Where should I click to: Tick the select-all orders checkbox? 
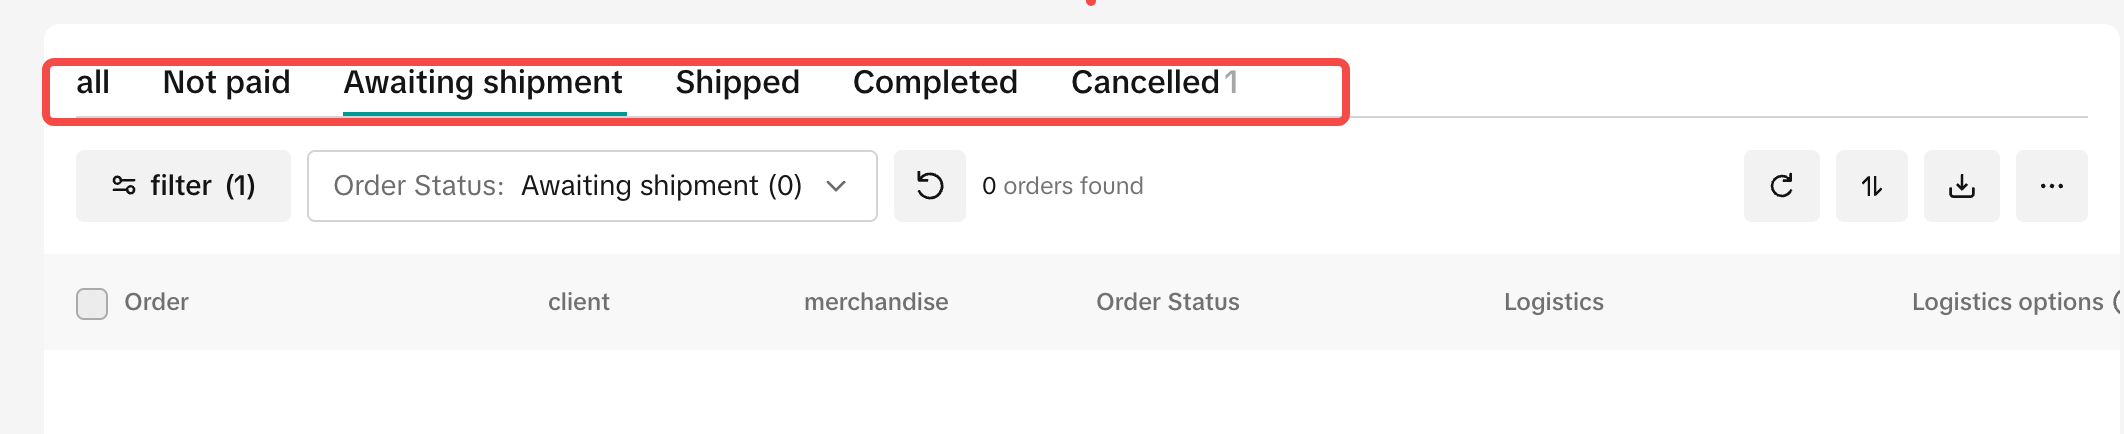(x=92, y=303)
